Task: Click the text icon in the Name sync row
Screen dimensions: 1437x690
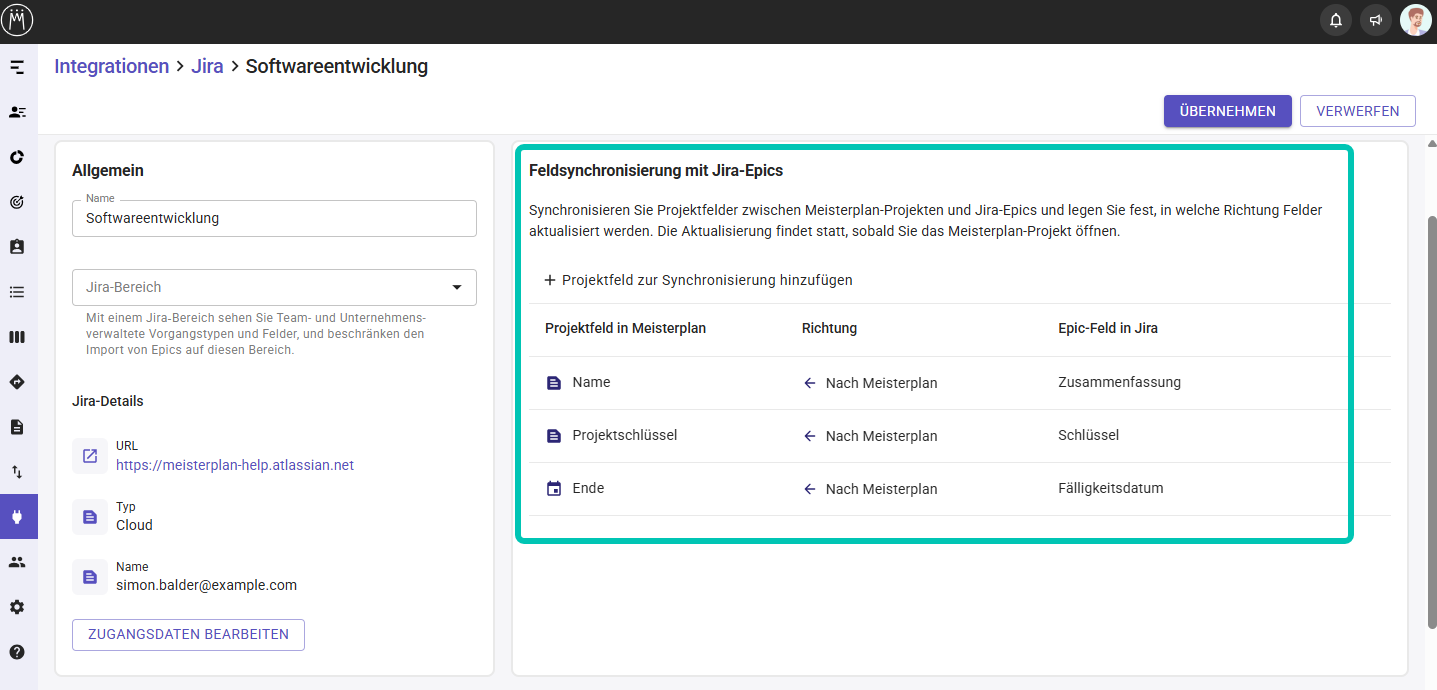Action: click(x=554, y=383)
